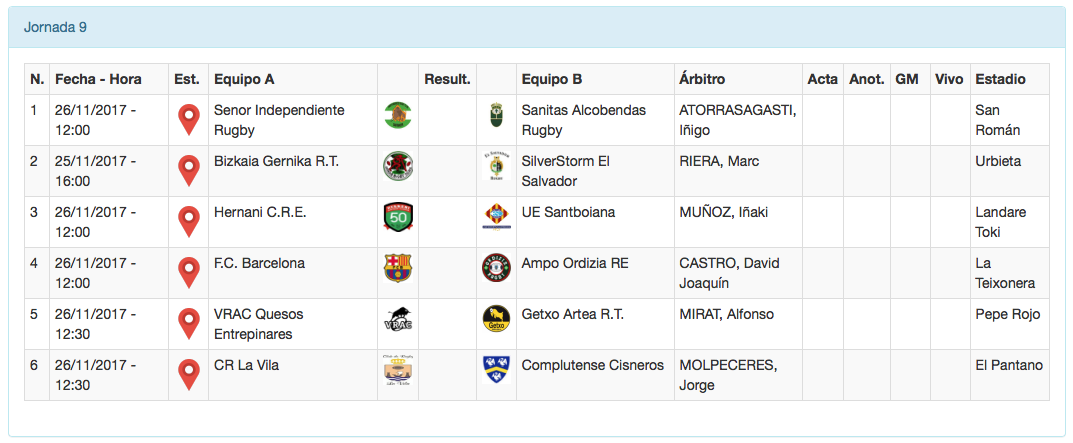This screenshot has width=1073, height=443.
Task: Click the UE Santboiana team name
Action: [x=569, y=212]
